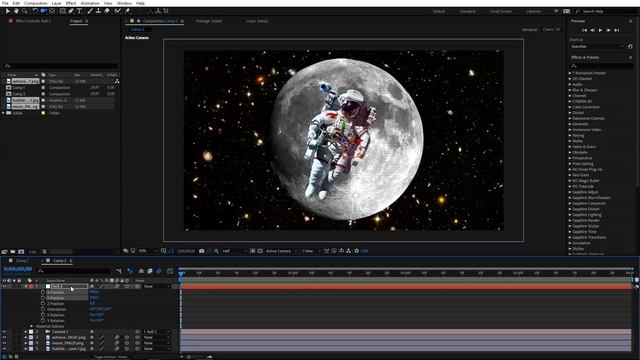Select the Hand tool
The width and height of the screenshot is (640, 360).
pyautogui.click(x=16, y=11)
